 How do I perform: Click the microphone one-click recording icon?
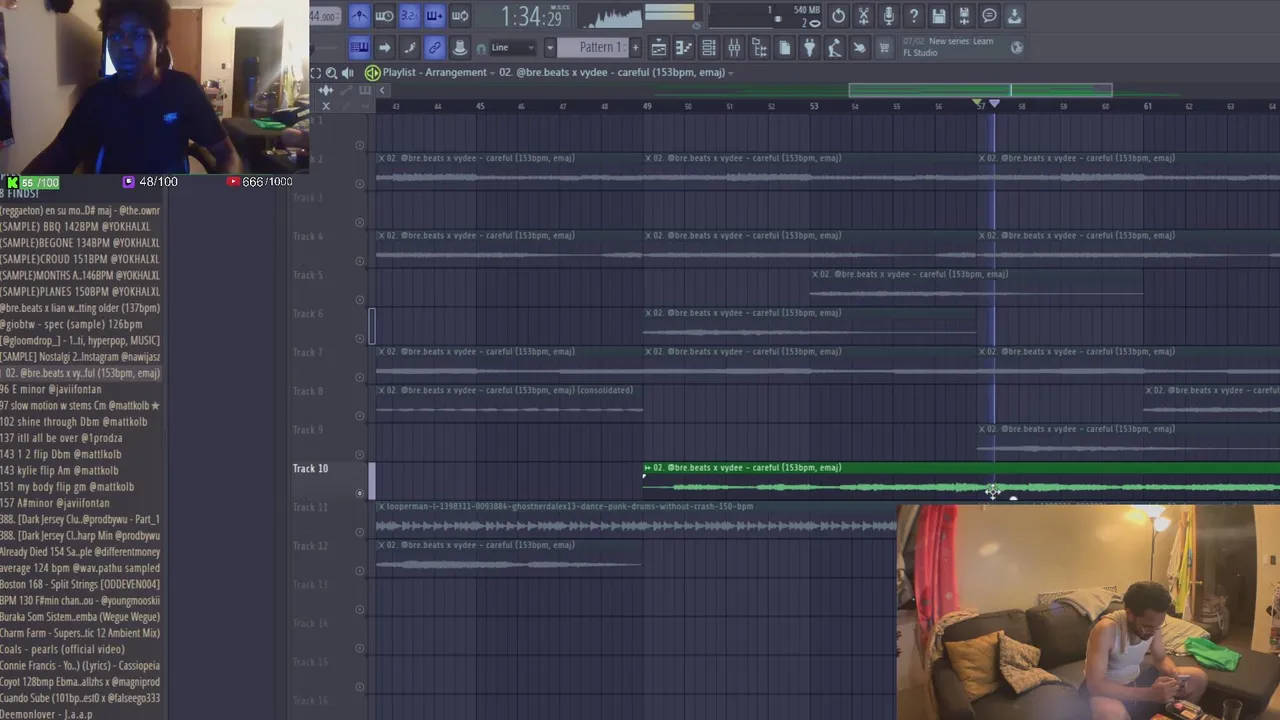[x=888, y=16]
